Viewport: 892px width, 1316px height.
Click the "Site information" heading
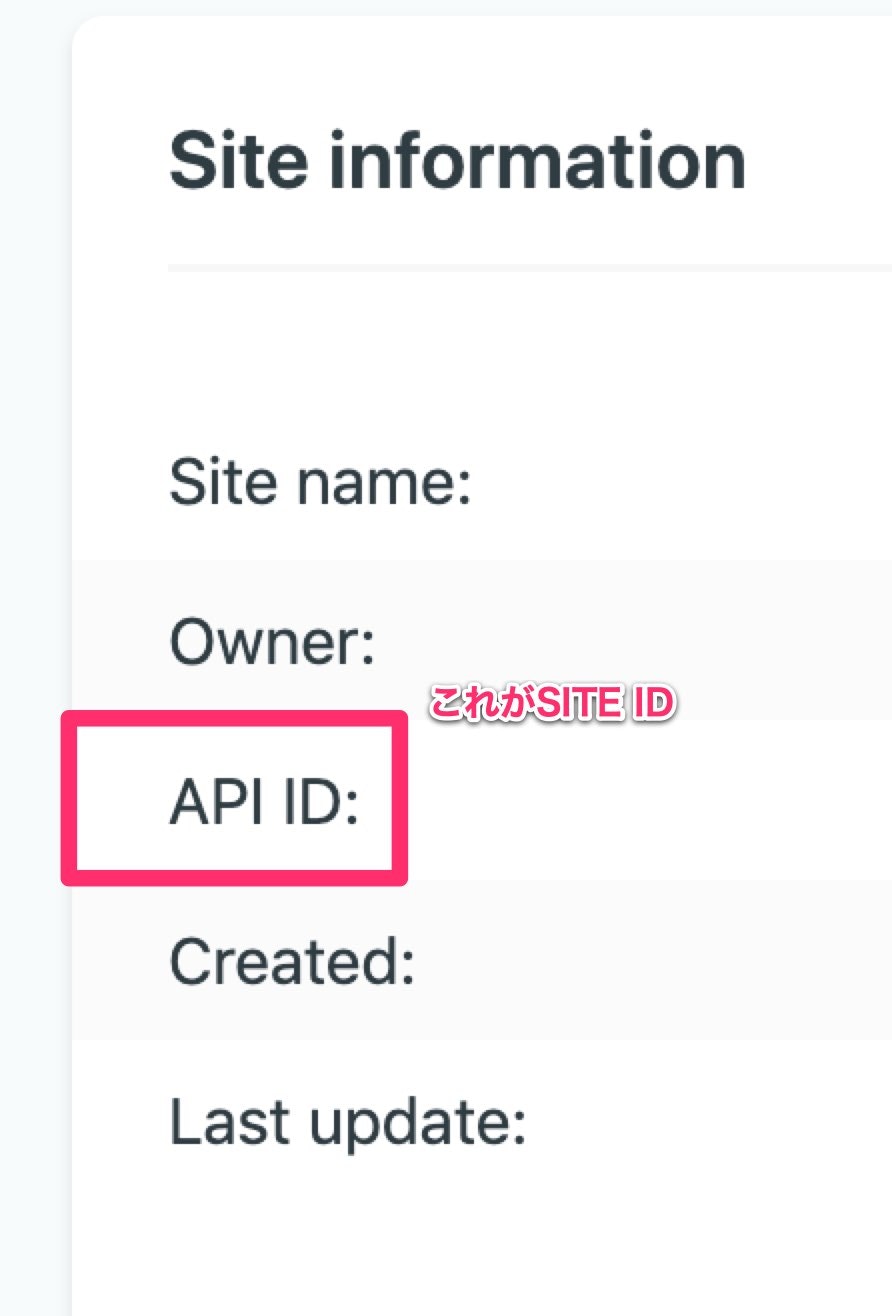pyautogui.click(x=458, y=161)
